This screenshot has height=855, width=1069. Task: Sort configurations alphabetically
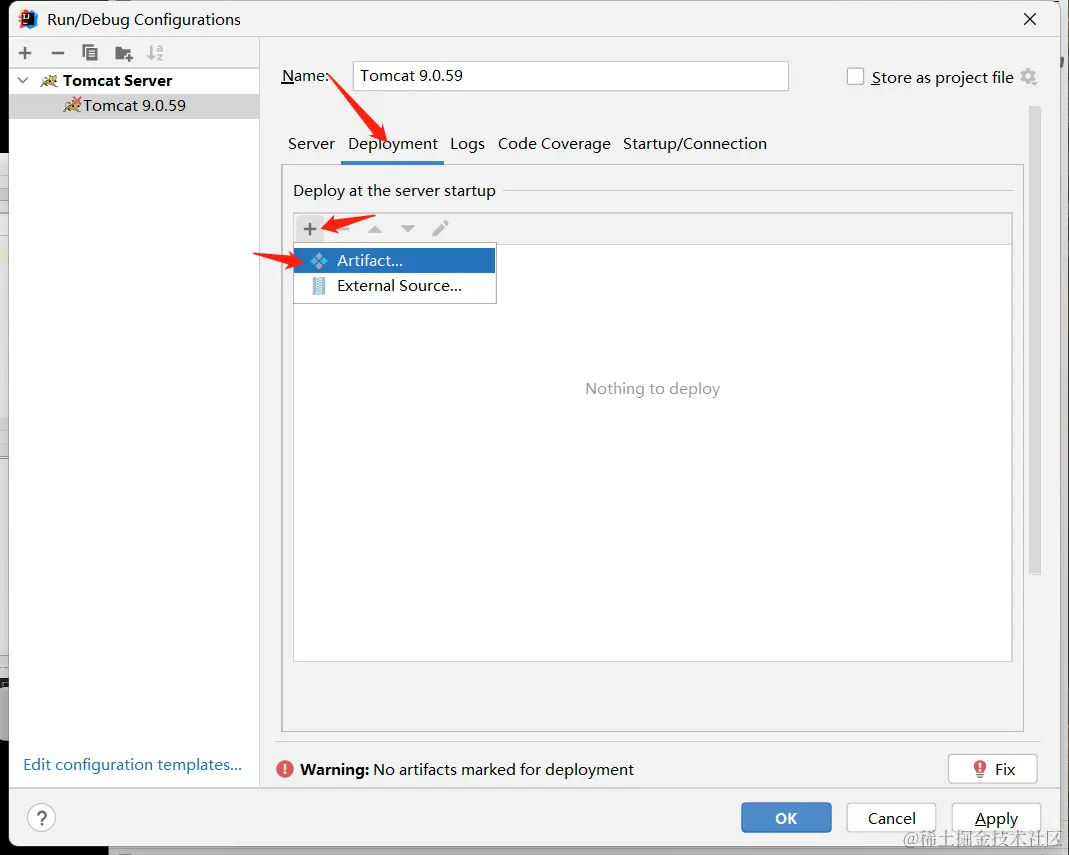(155, 53)
